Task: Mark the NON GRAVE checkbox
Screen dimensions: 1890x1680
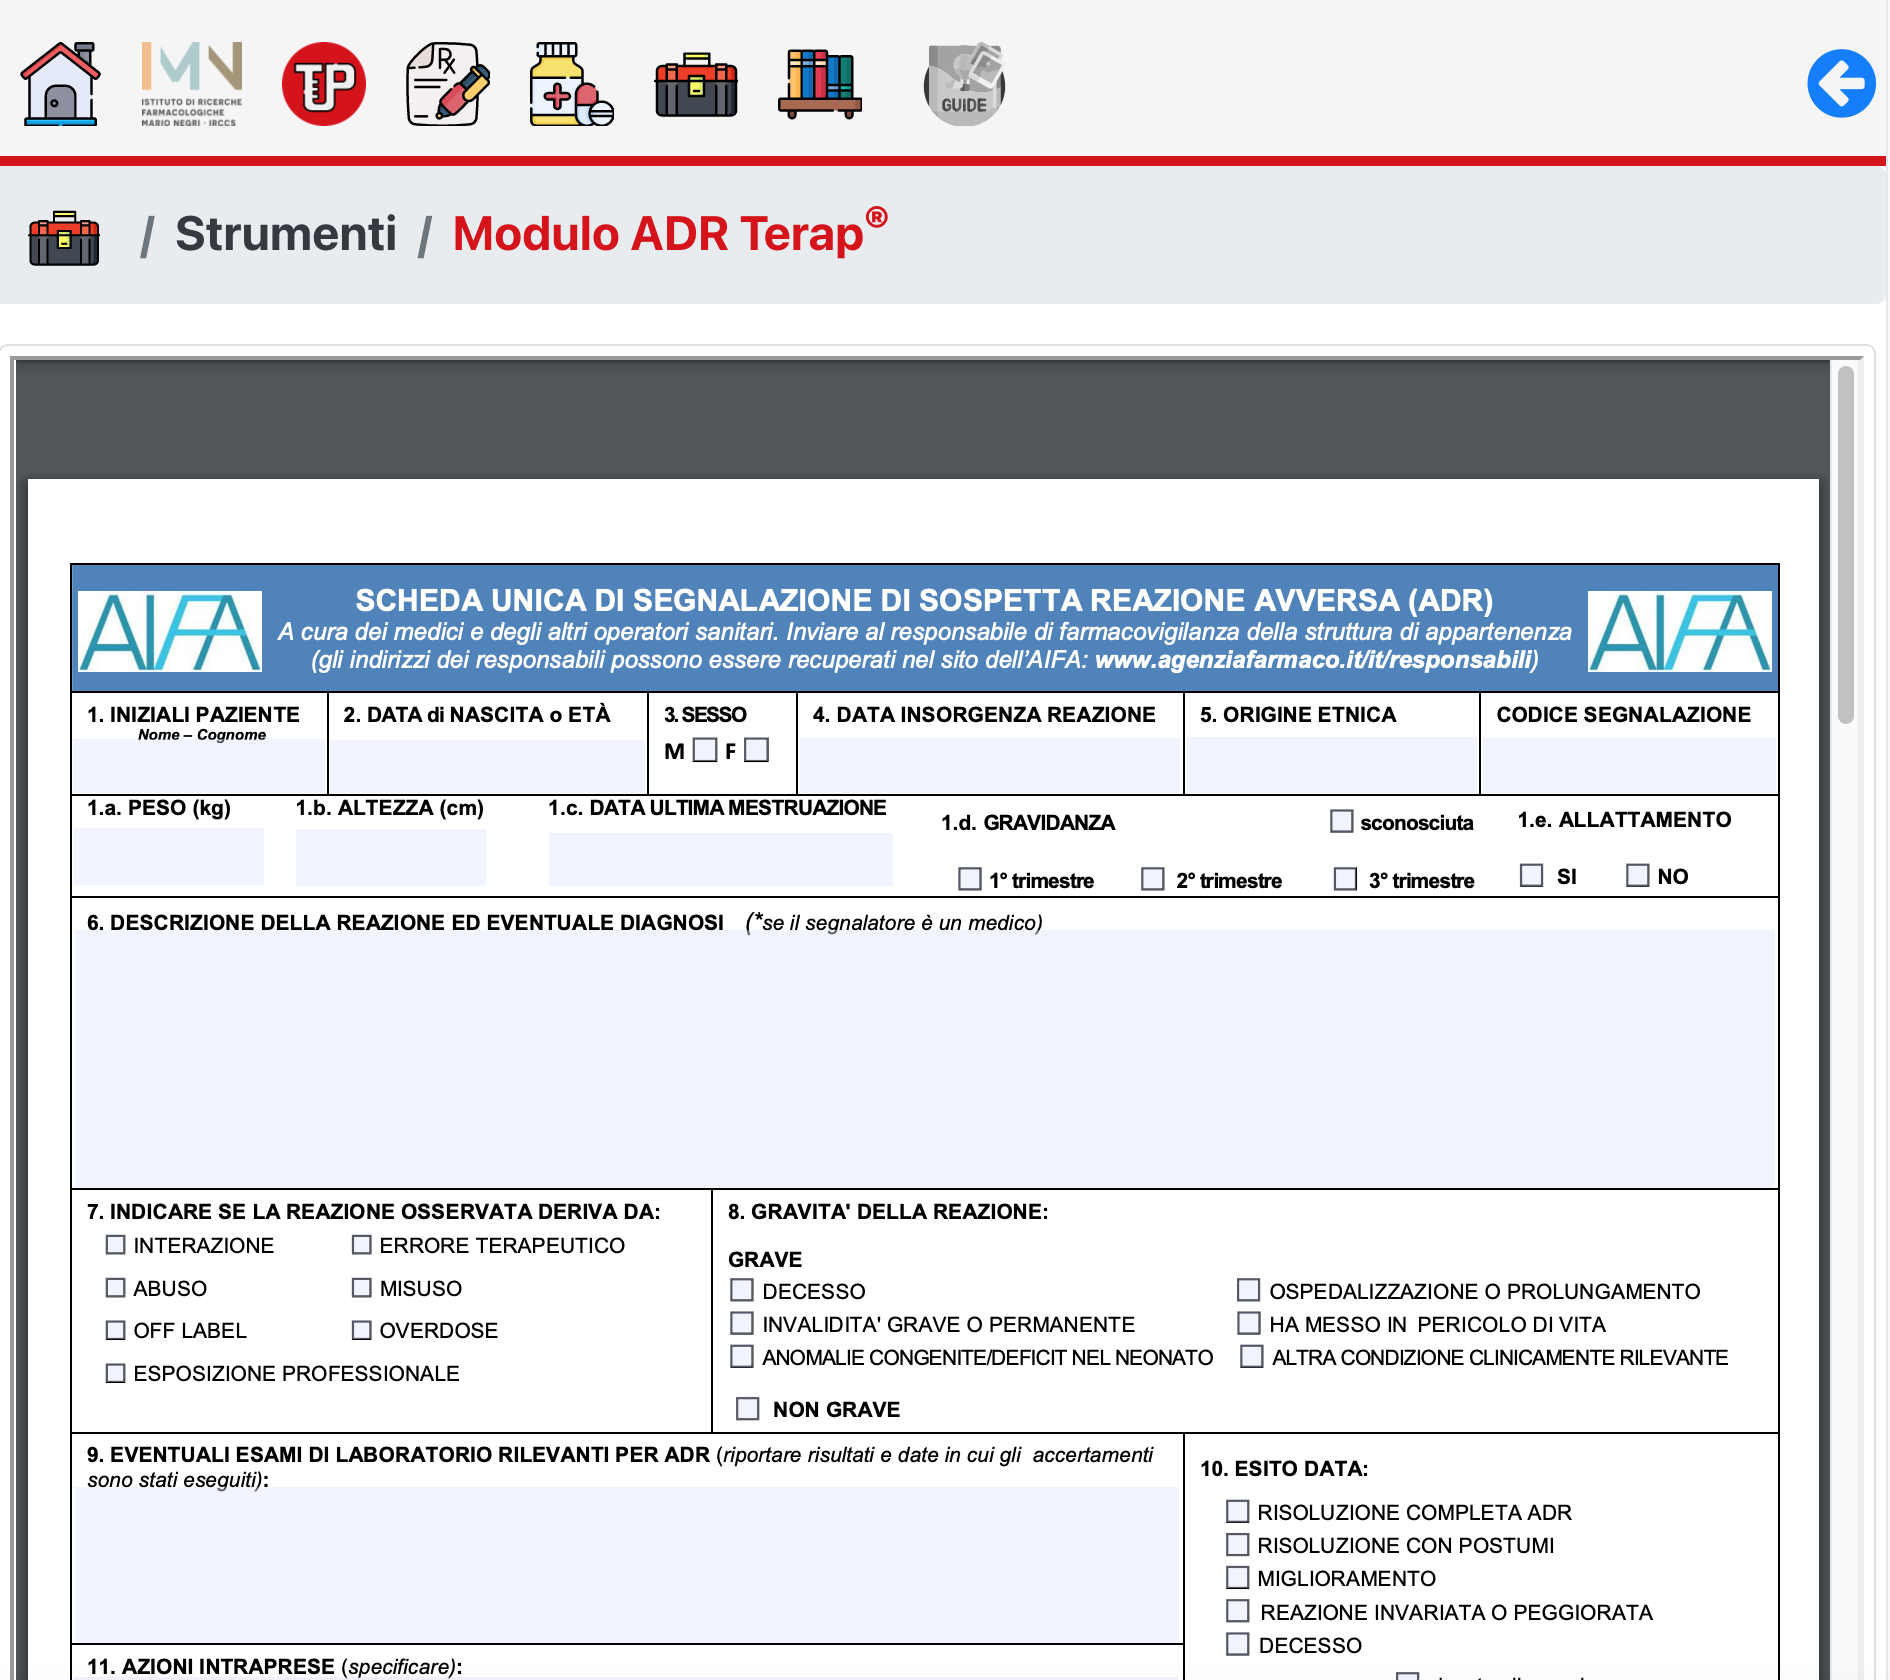Action: click(748, 1408)
